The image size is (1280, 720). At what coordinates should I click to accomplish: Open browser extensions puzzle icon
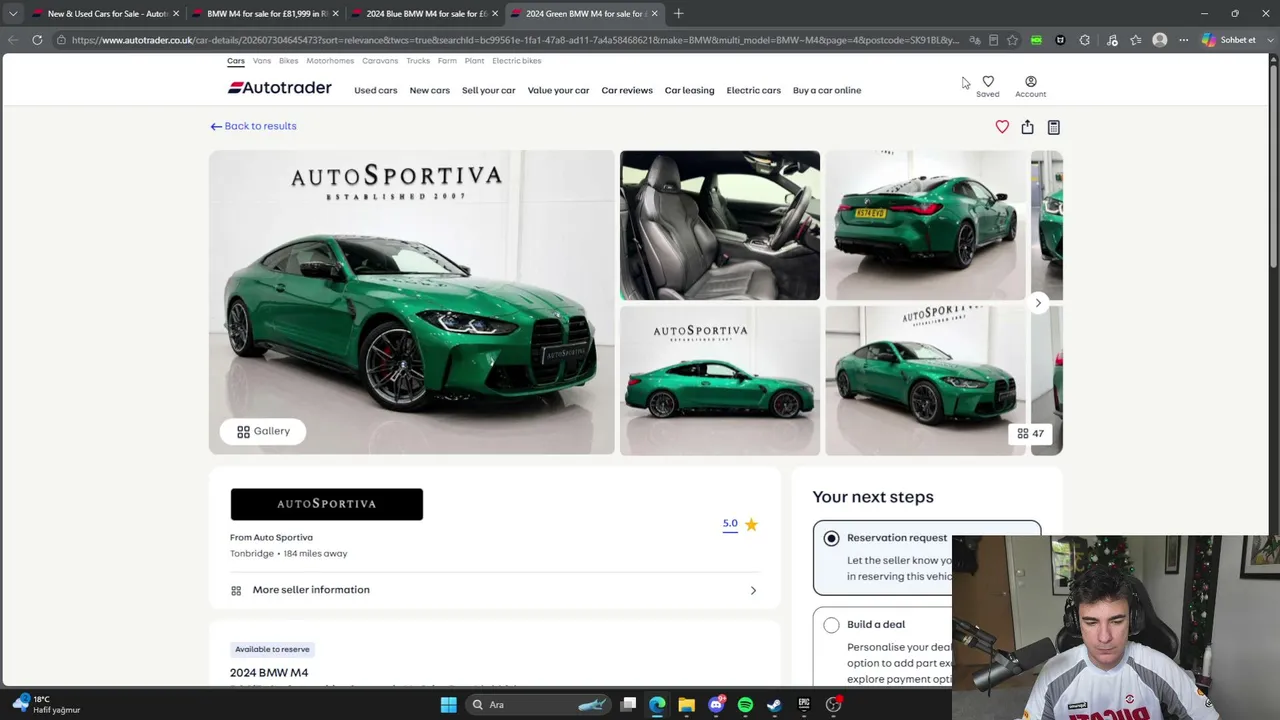point(1085,40)
